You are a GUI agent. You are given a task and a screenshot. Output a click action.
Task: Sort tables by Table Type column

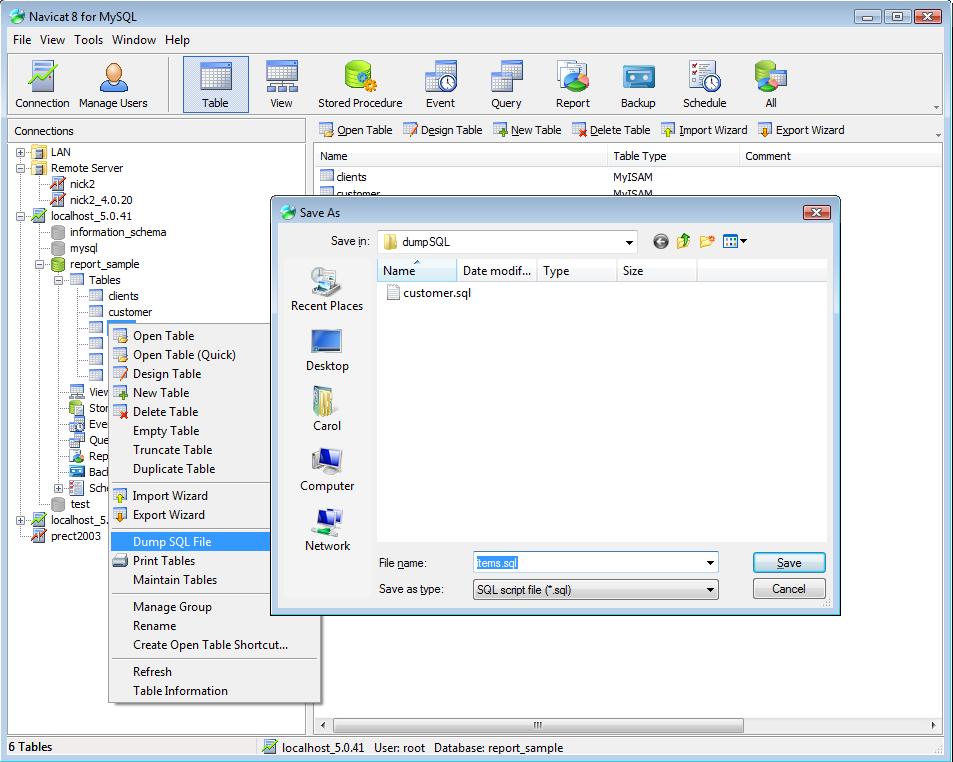[x=673, y=156]
